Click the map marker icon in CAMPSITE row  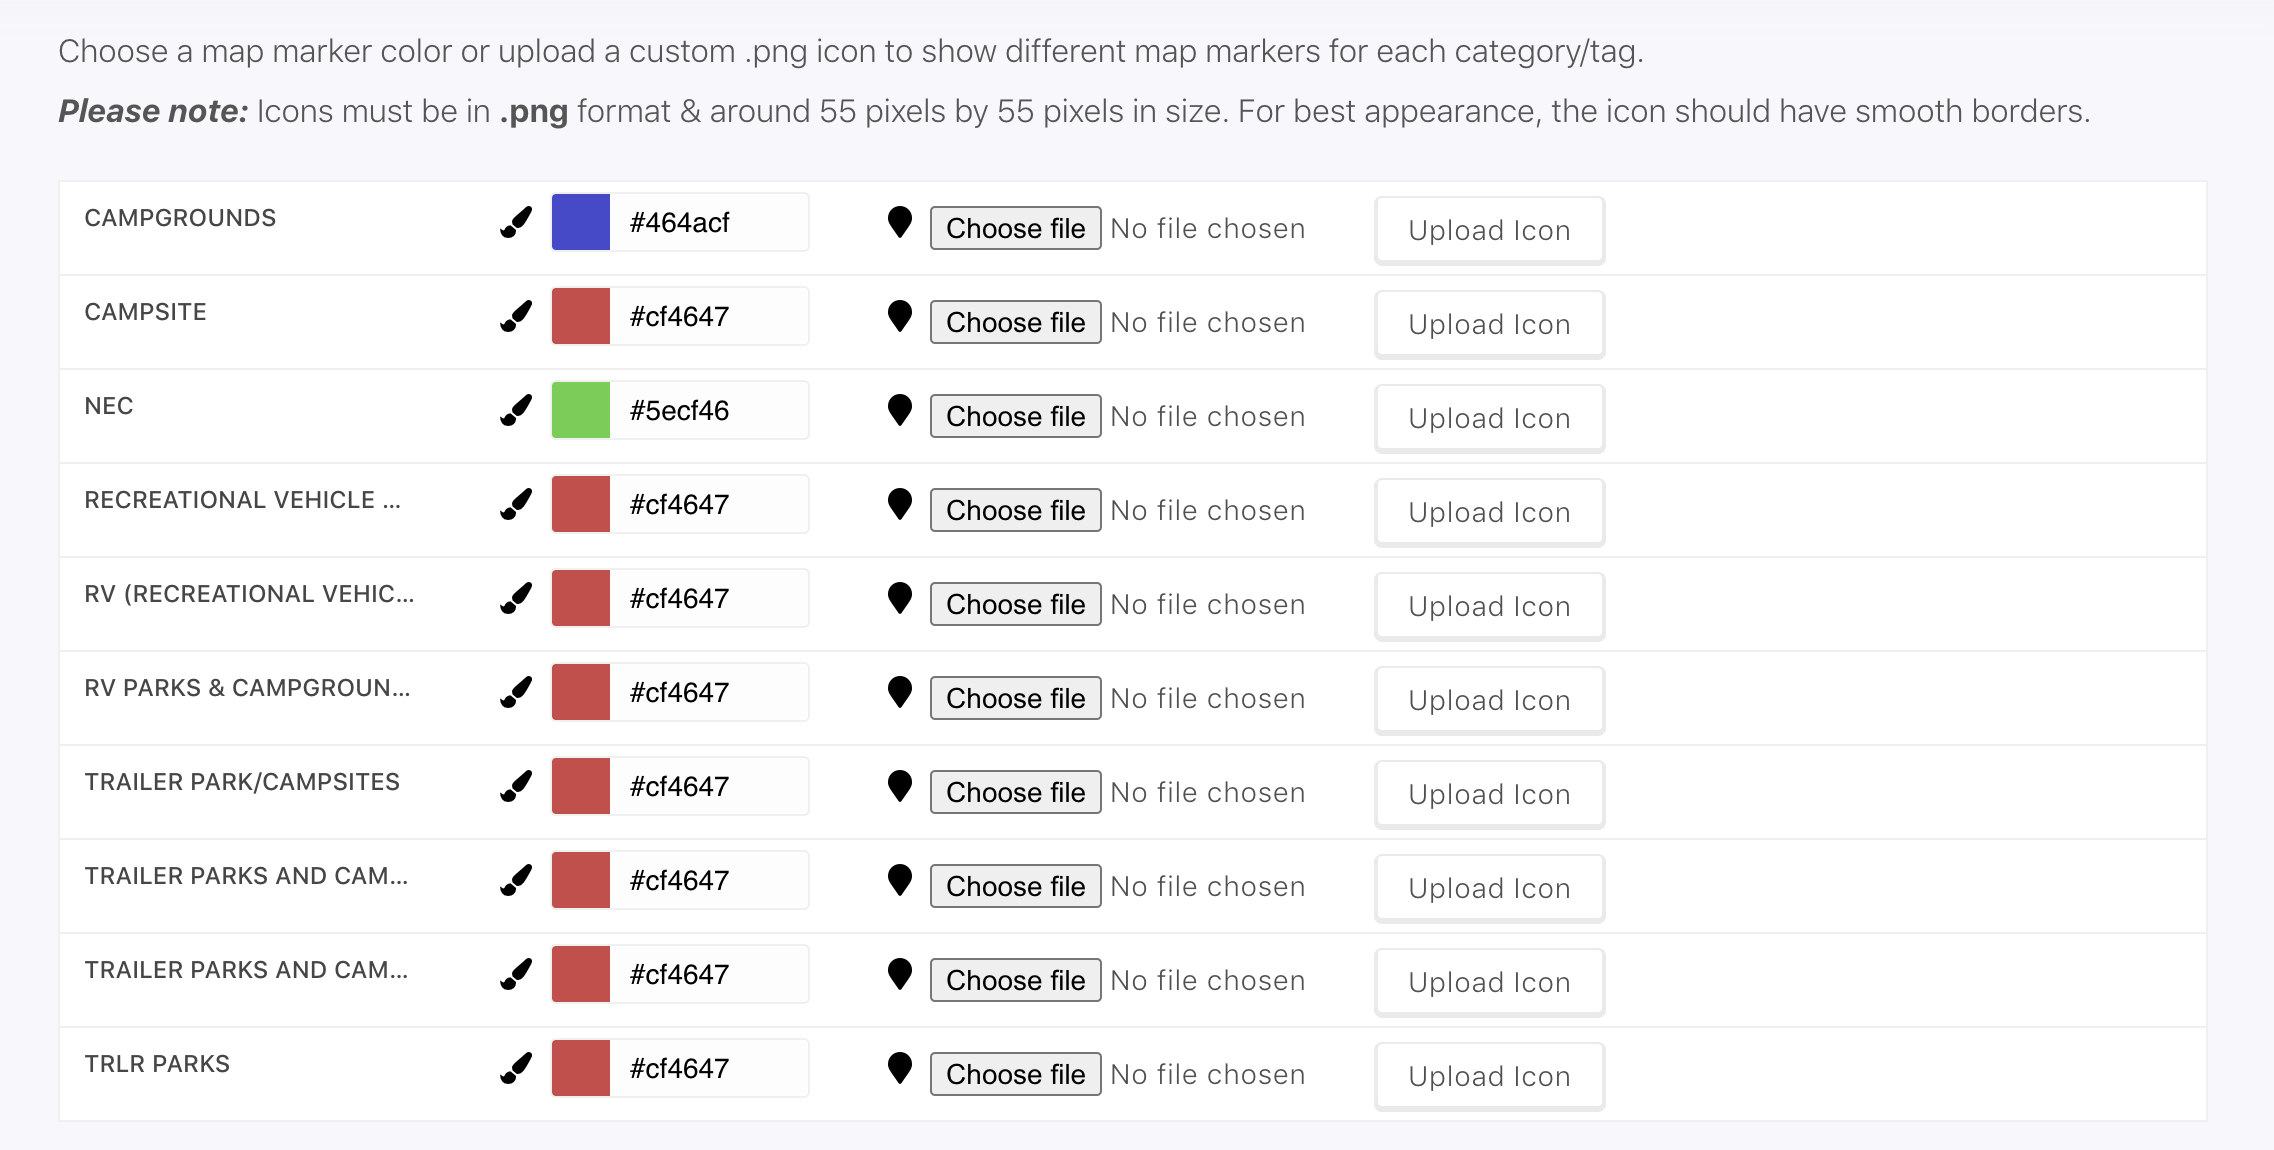coord(900,316)
